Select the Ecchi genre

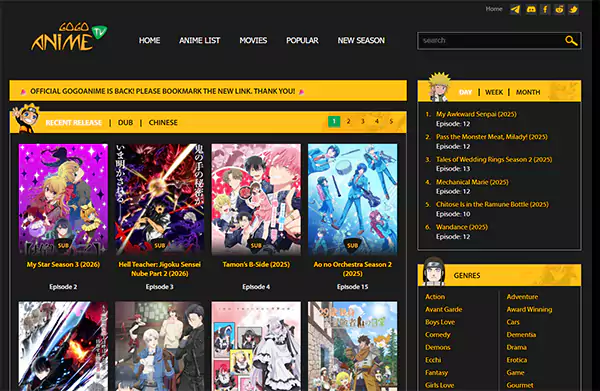click(433, 360)
